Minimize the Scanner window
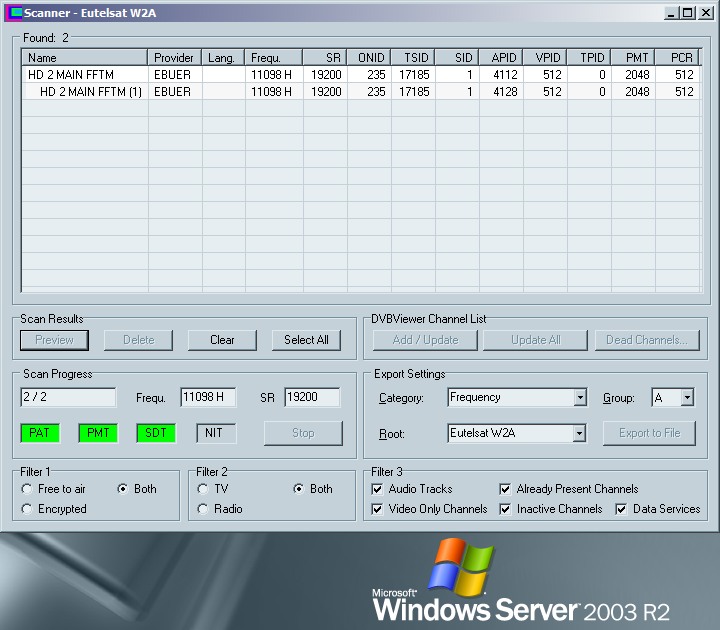720x630 pixels. click(672, 13)
